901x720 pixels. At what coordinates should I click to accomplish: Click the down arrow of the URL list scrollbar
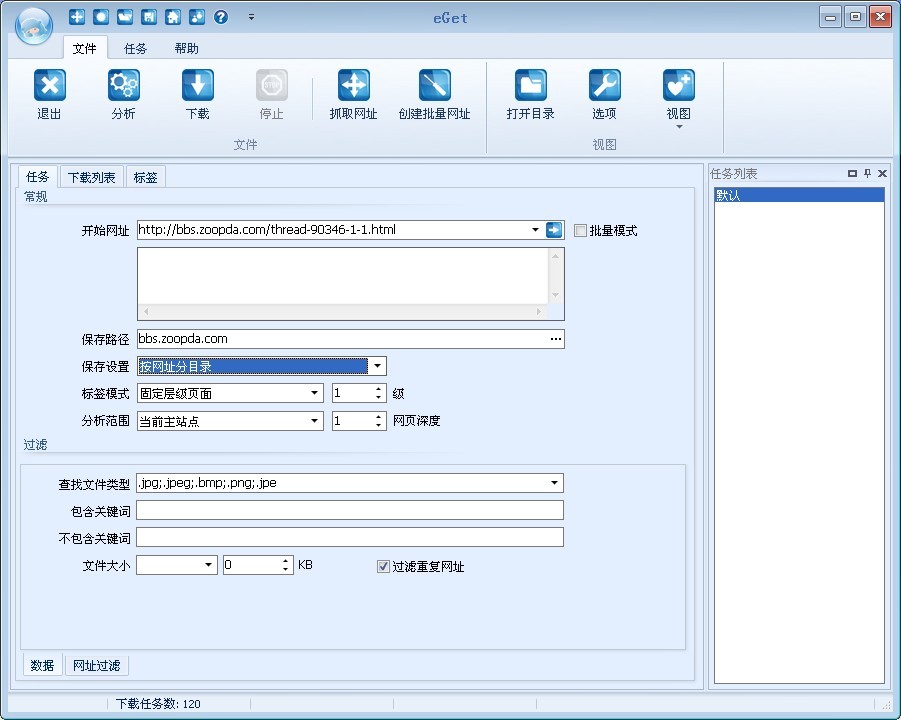[x=555, y=295]
